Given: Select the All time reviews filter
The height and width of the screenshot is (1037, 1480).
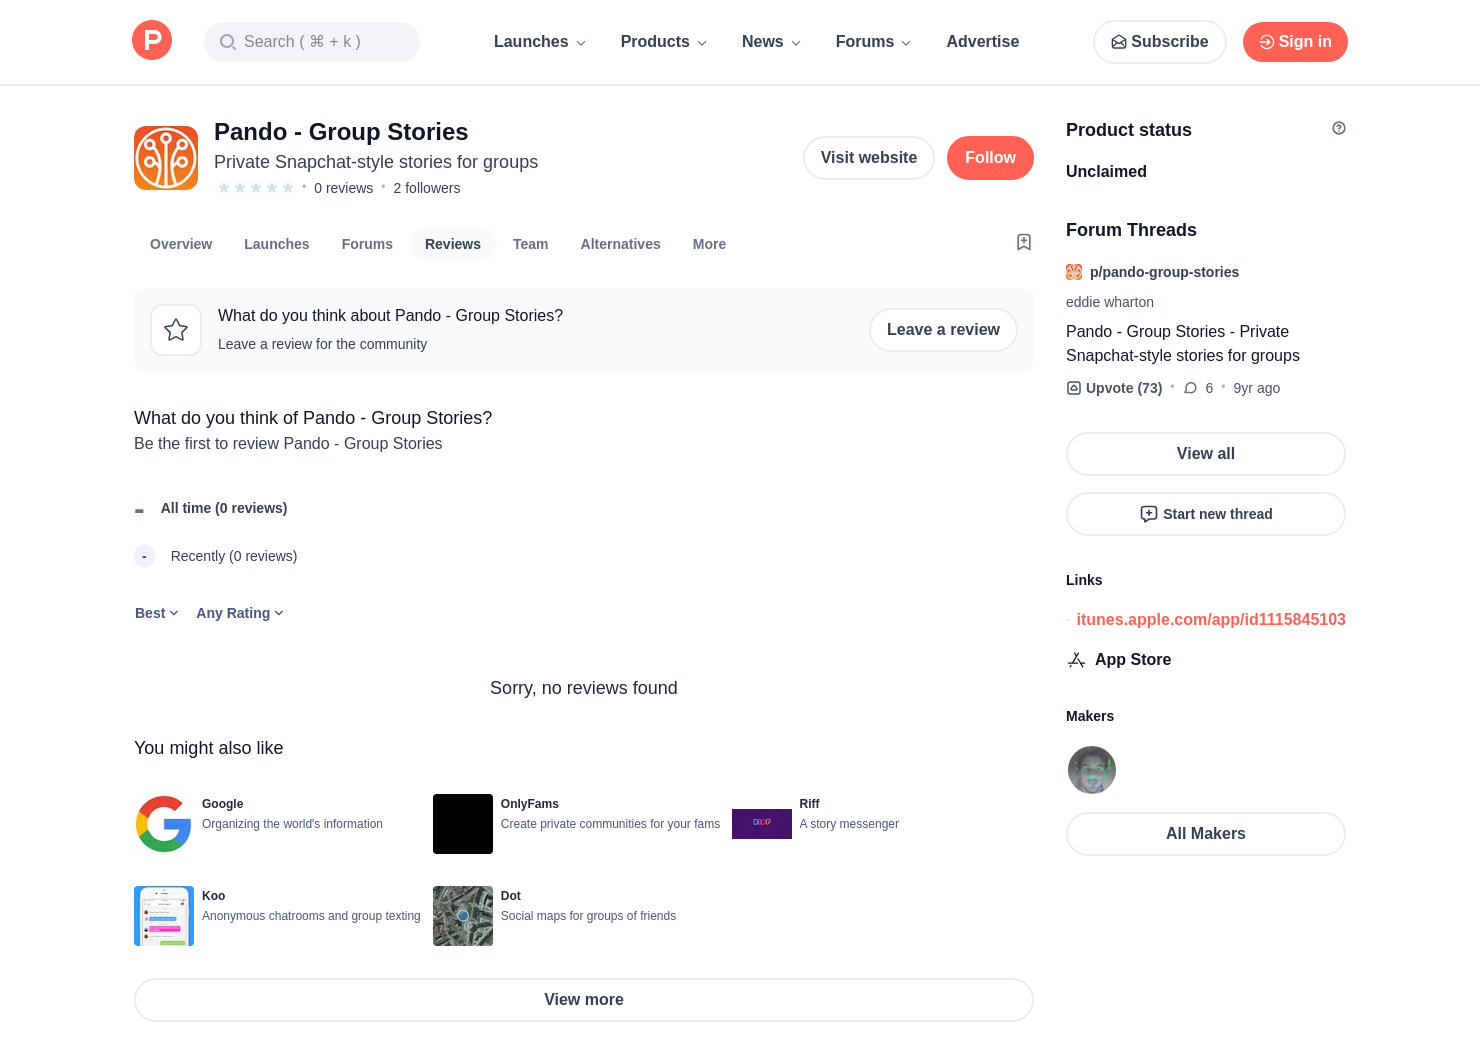Looking at the screenshot, I should tap(223, 508).
